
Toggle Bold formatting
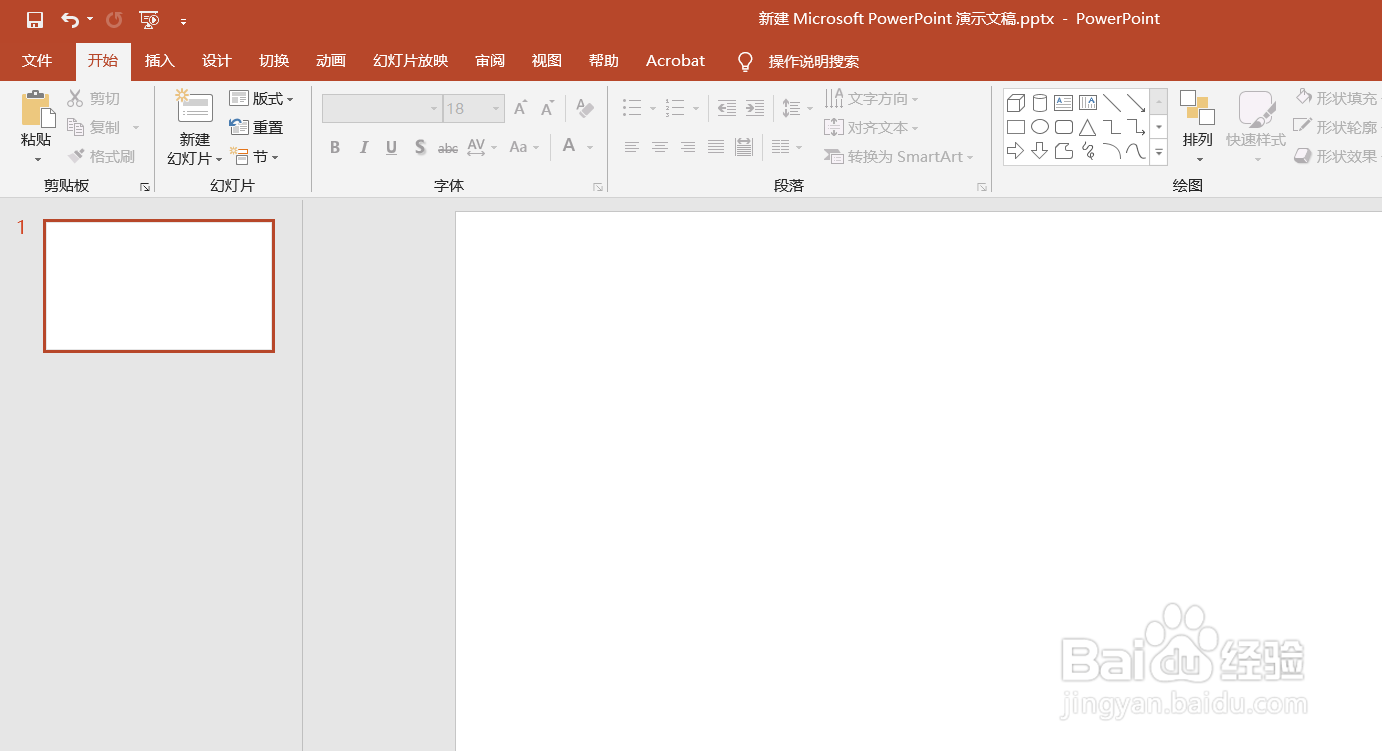click(335, 147)
